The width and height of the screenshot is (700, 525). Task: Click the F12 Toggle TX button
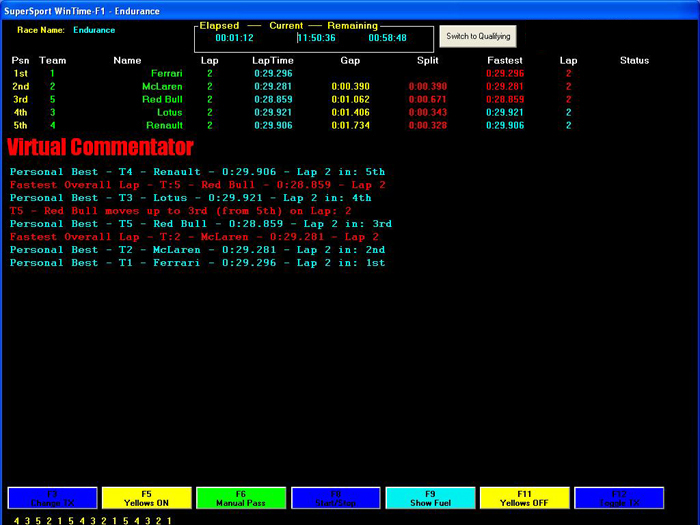[x=619, y=498]
